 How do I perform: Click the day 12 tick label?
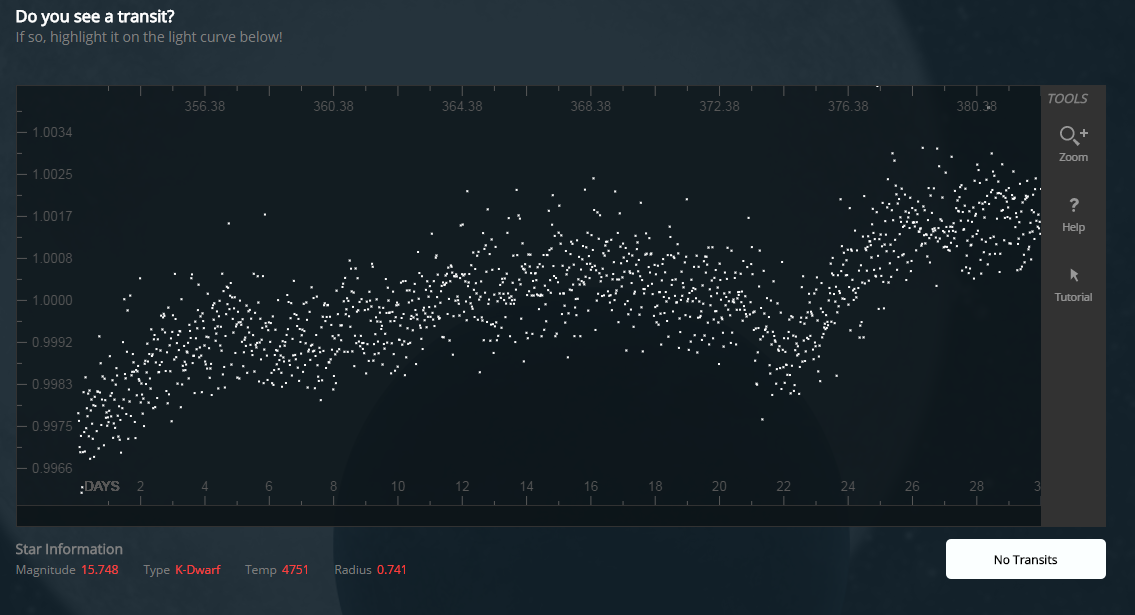coord(462,487)
